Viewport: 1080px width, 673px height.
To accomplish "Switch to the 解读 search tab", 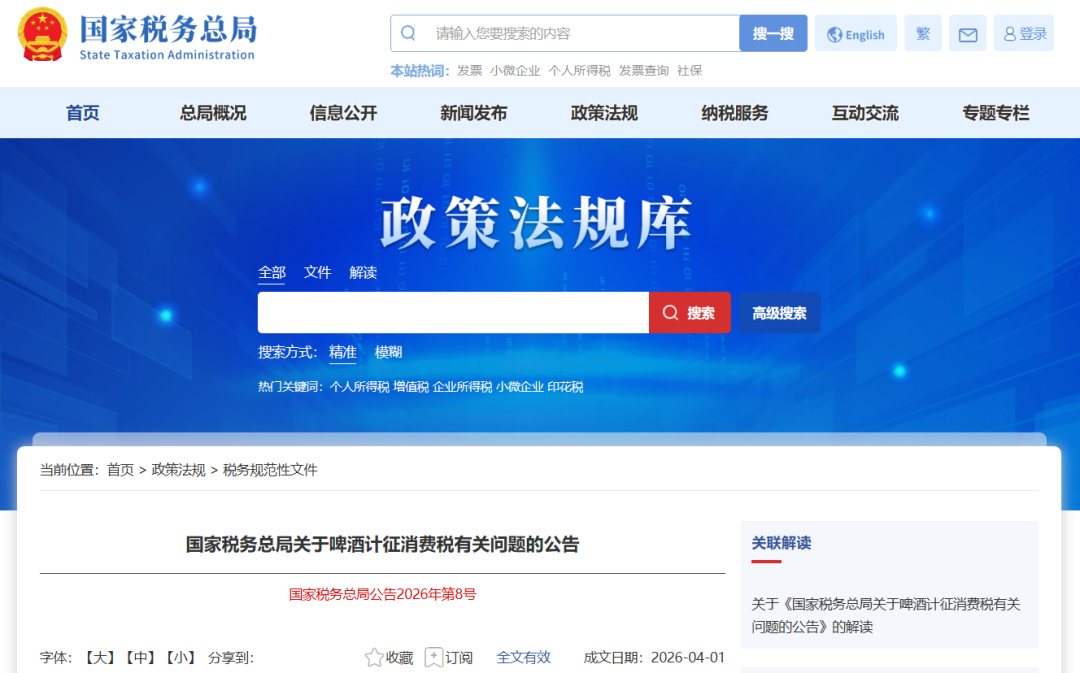I will pos(363,272).
